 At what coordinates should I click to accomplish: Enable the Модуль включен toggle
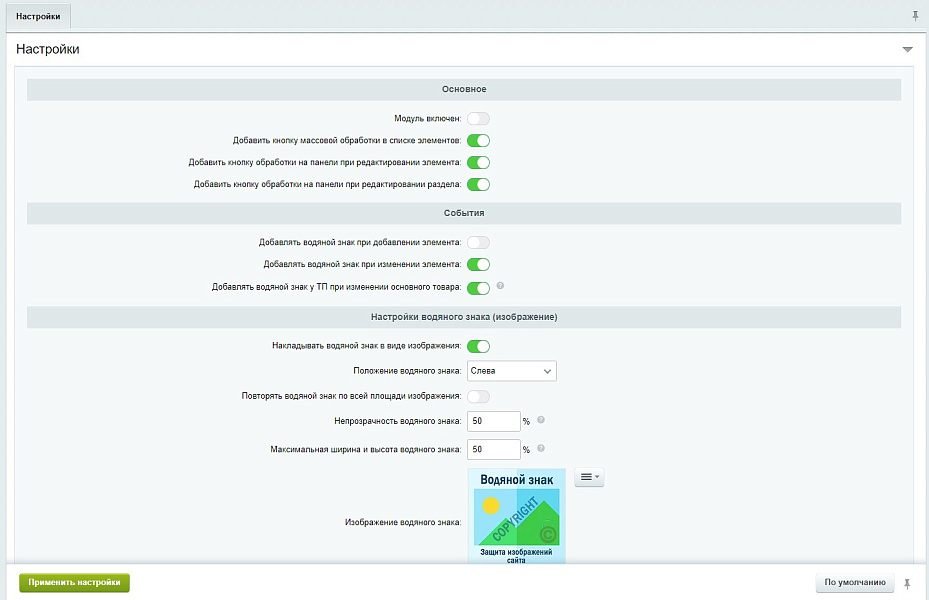tap(478, 119)
